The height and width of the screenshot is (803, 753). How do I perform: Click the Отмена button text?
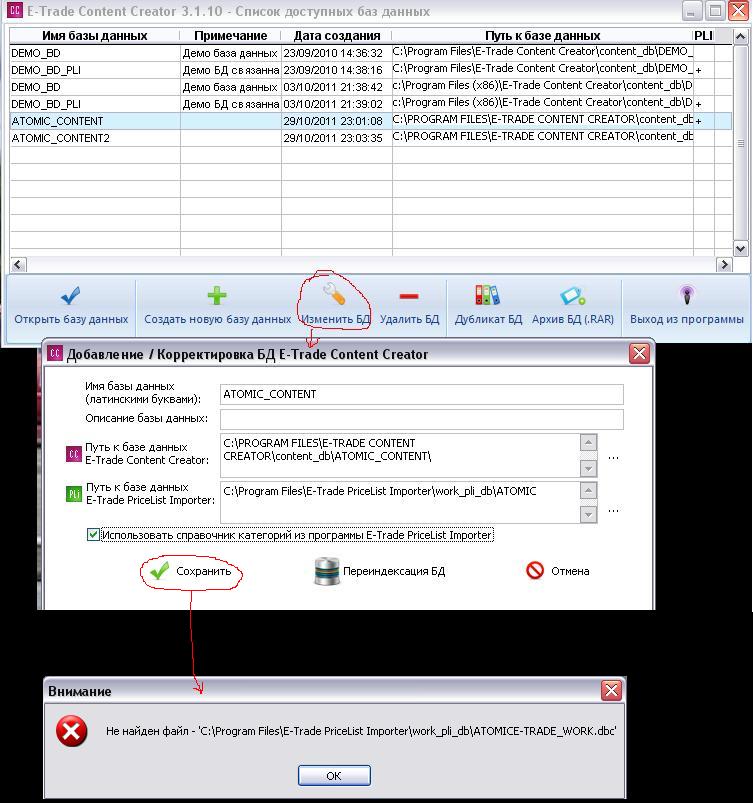point(570,571)
